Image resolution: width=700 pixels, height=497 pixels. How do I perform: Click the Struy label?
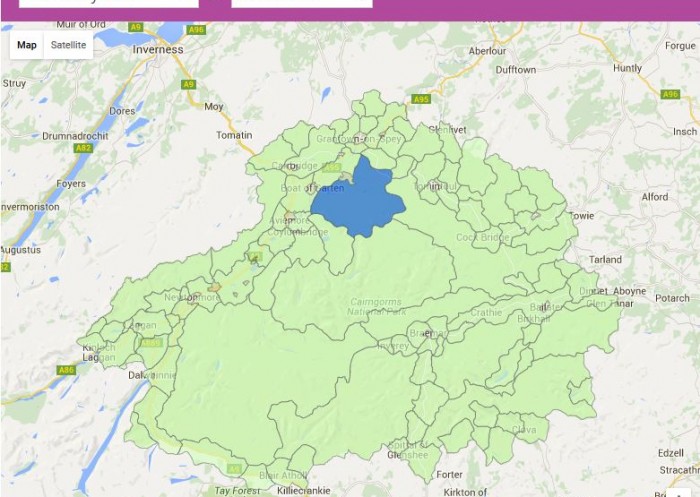click(x=14, y=84)
